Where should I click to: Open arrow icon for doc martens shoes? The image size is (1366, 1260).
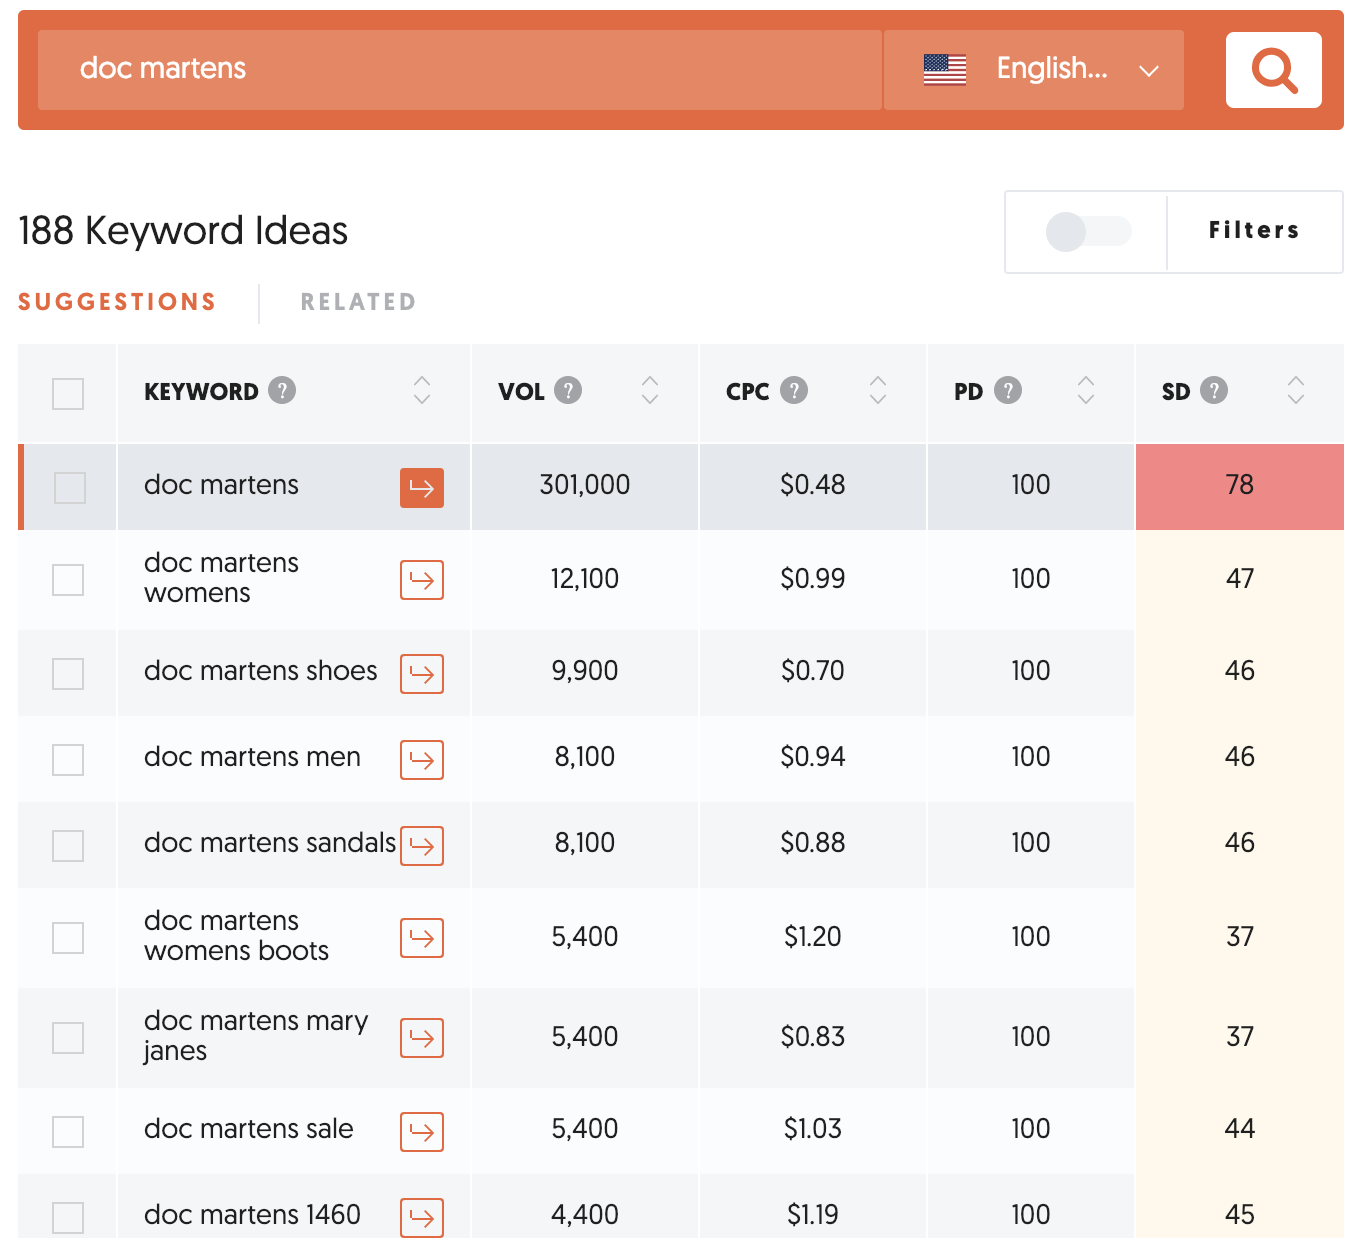[422, 674]
